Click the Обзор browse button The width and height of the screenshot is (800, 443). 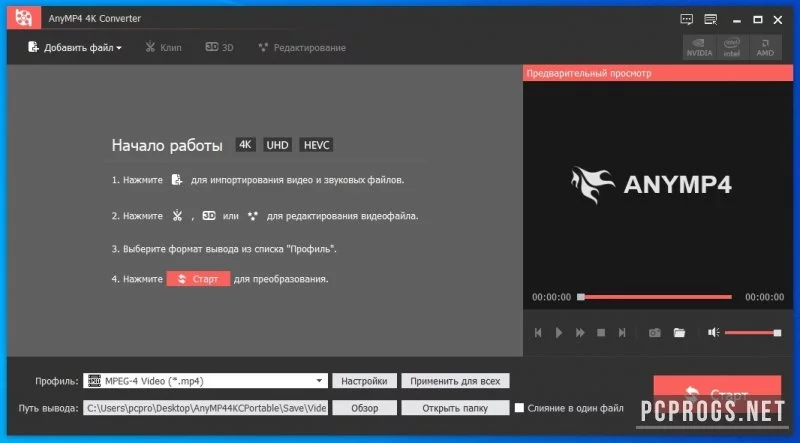[364, 408]
